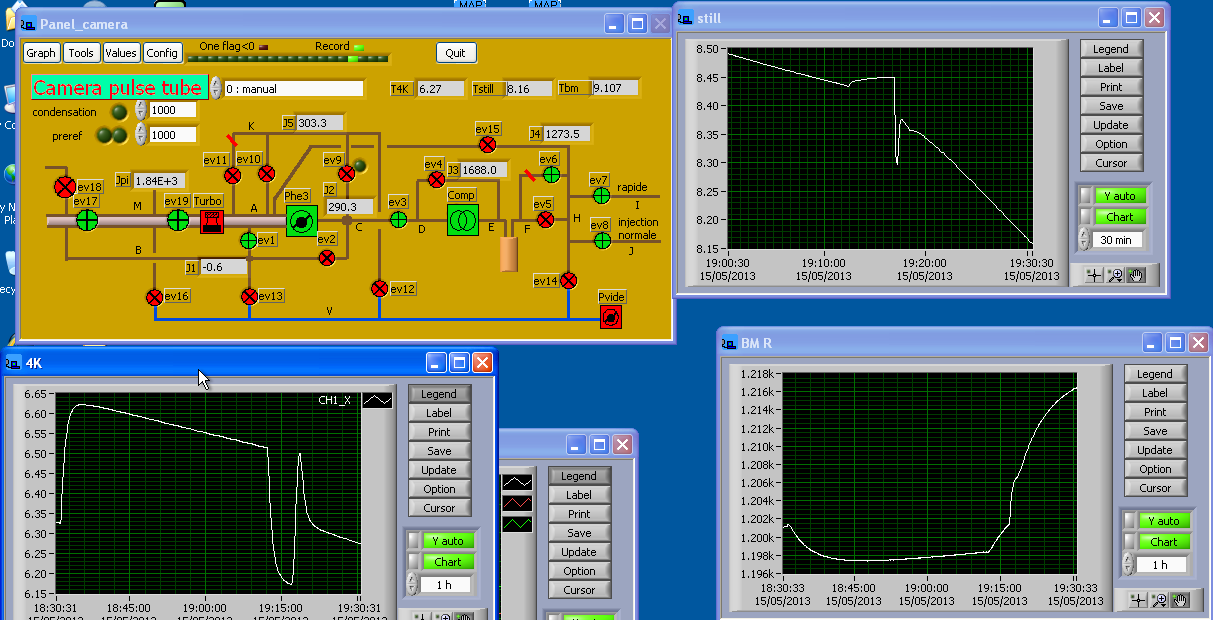Select pan hand tool in still graph
The height and width of the screenshot is (620, 1213).
pos(1136,275)
